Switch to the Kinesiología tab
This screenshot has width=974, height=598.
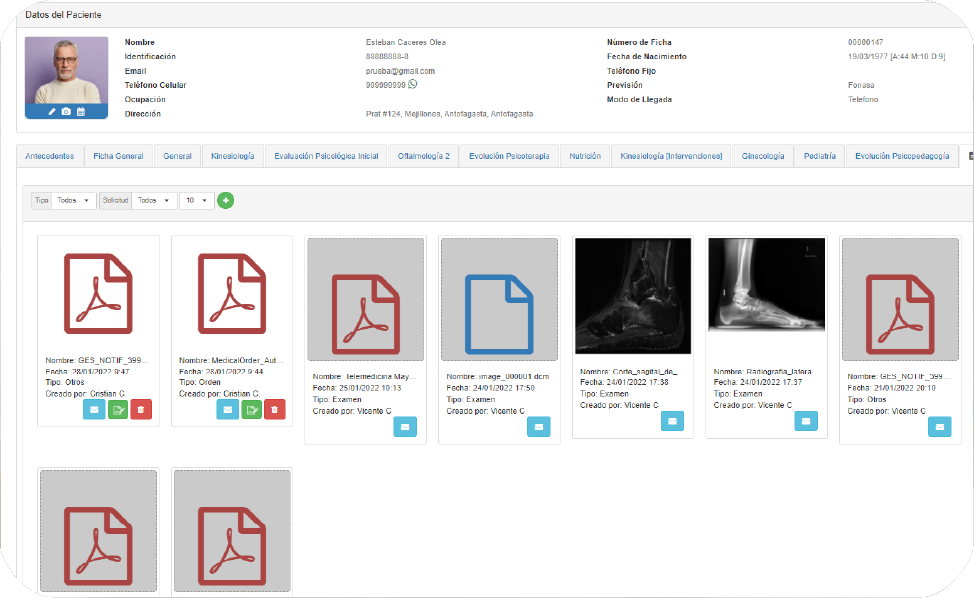pos(232,156)
